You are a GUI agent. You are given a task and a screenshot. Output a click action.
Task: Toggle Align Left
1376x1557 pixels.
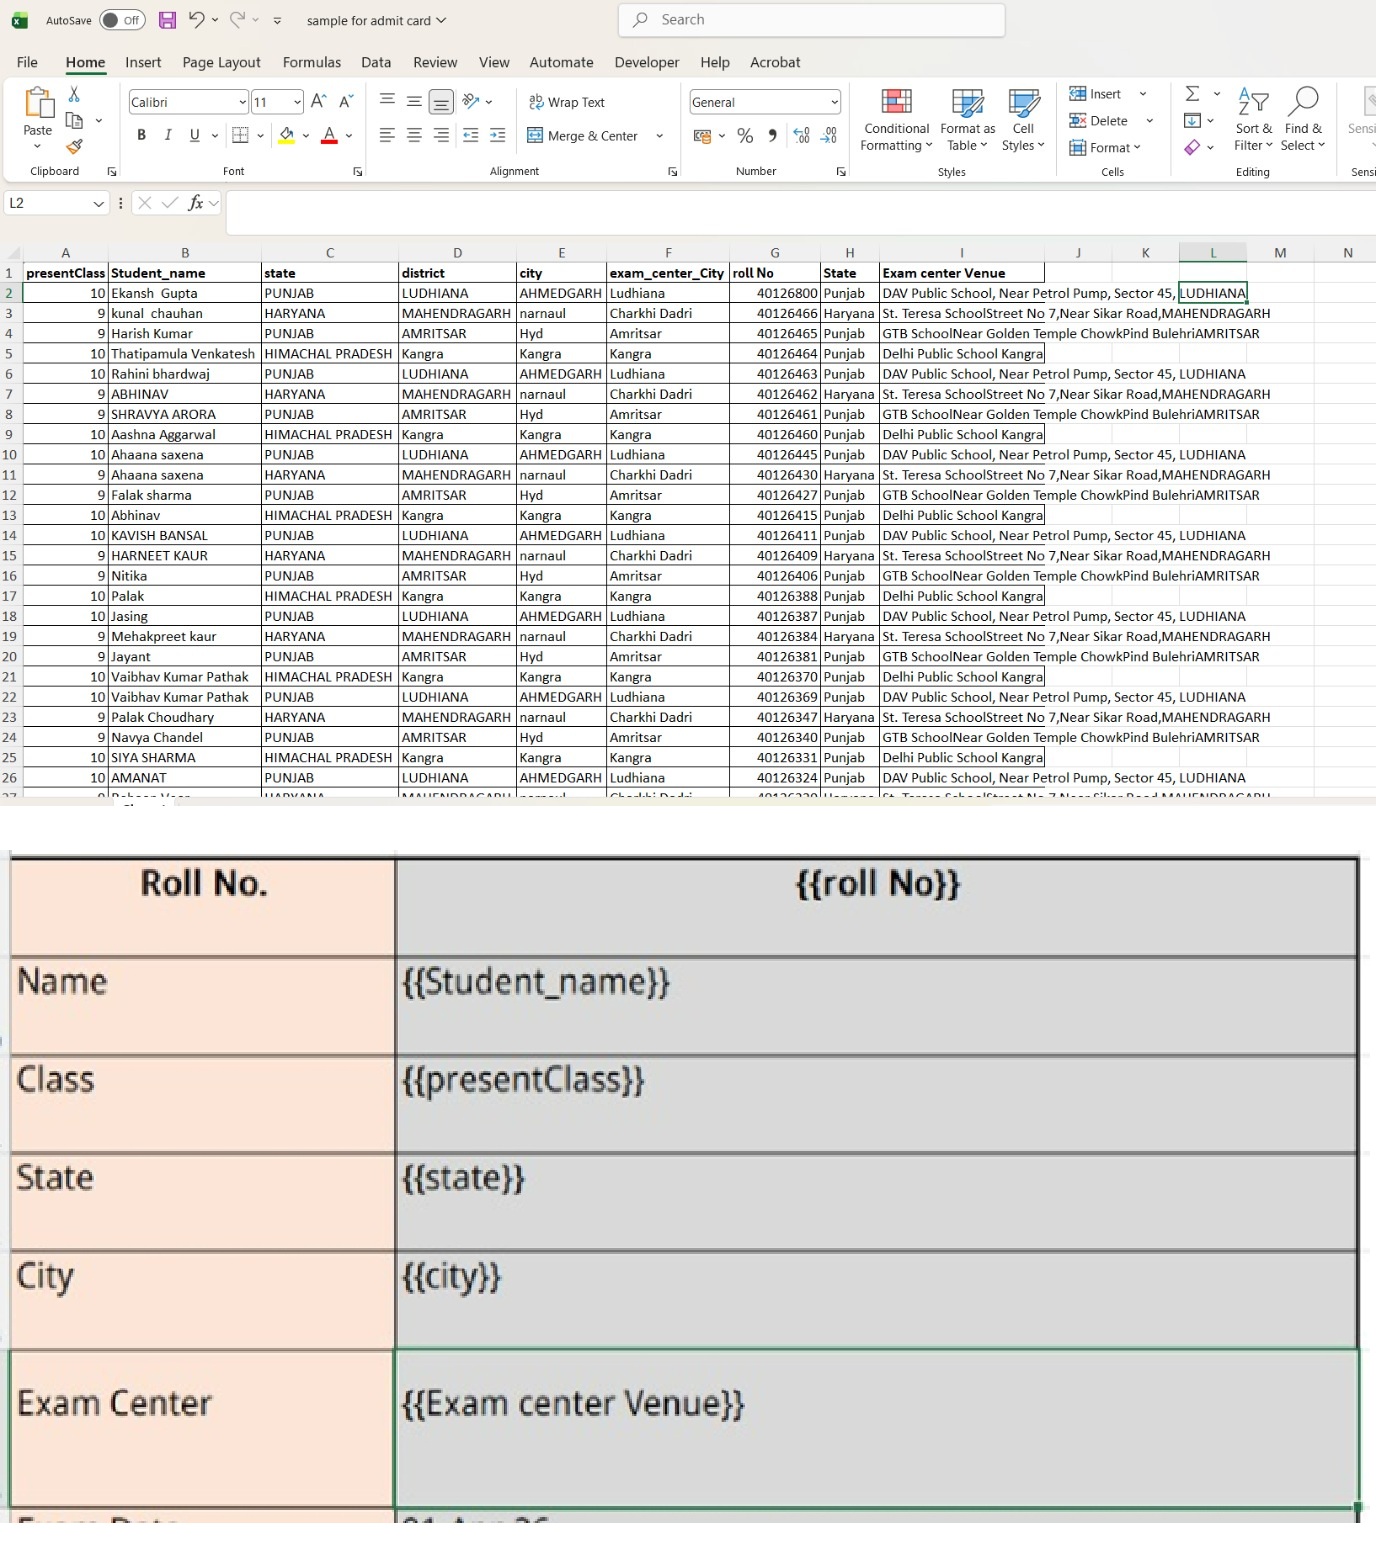(x=387, y=135)
